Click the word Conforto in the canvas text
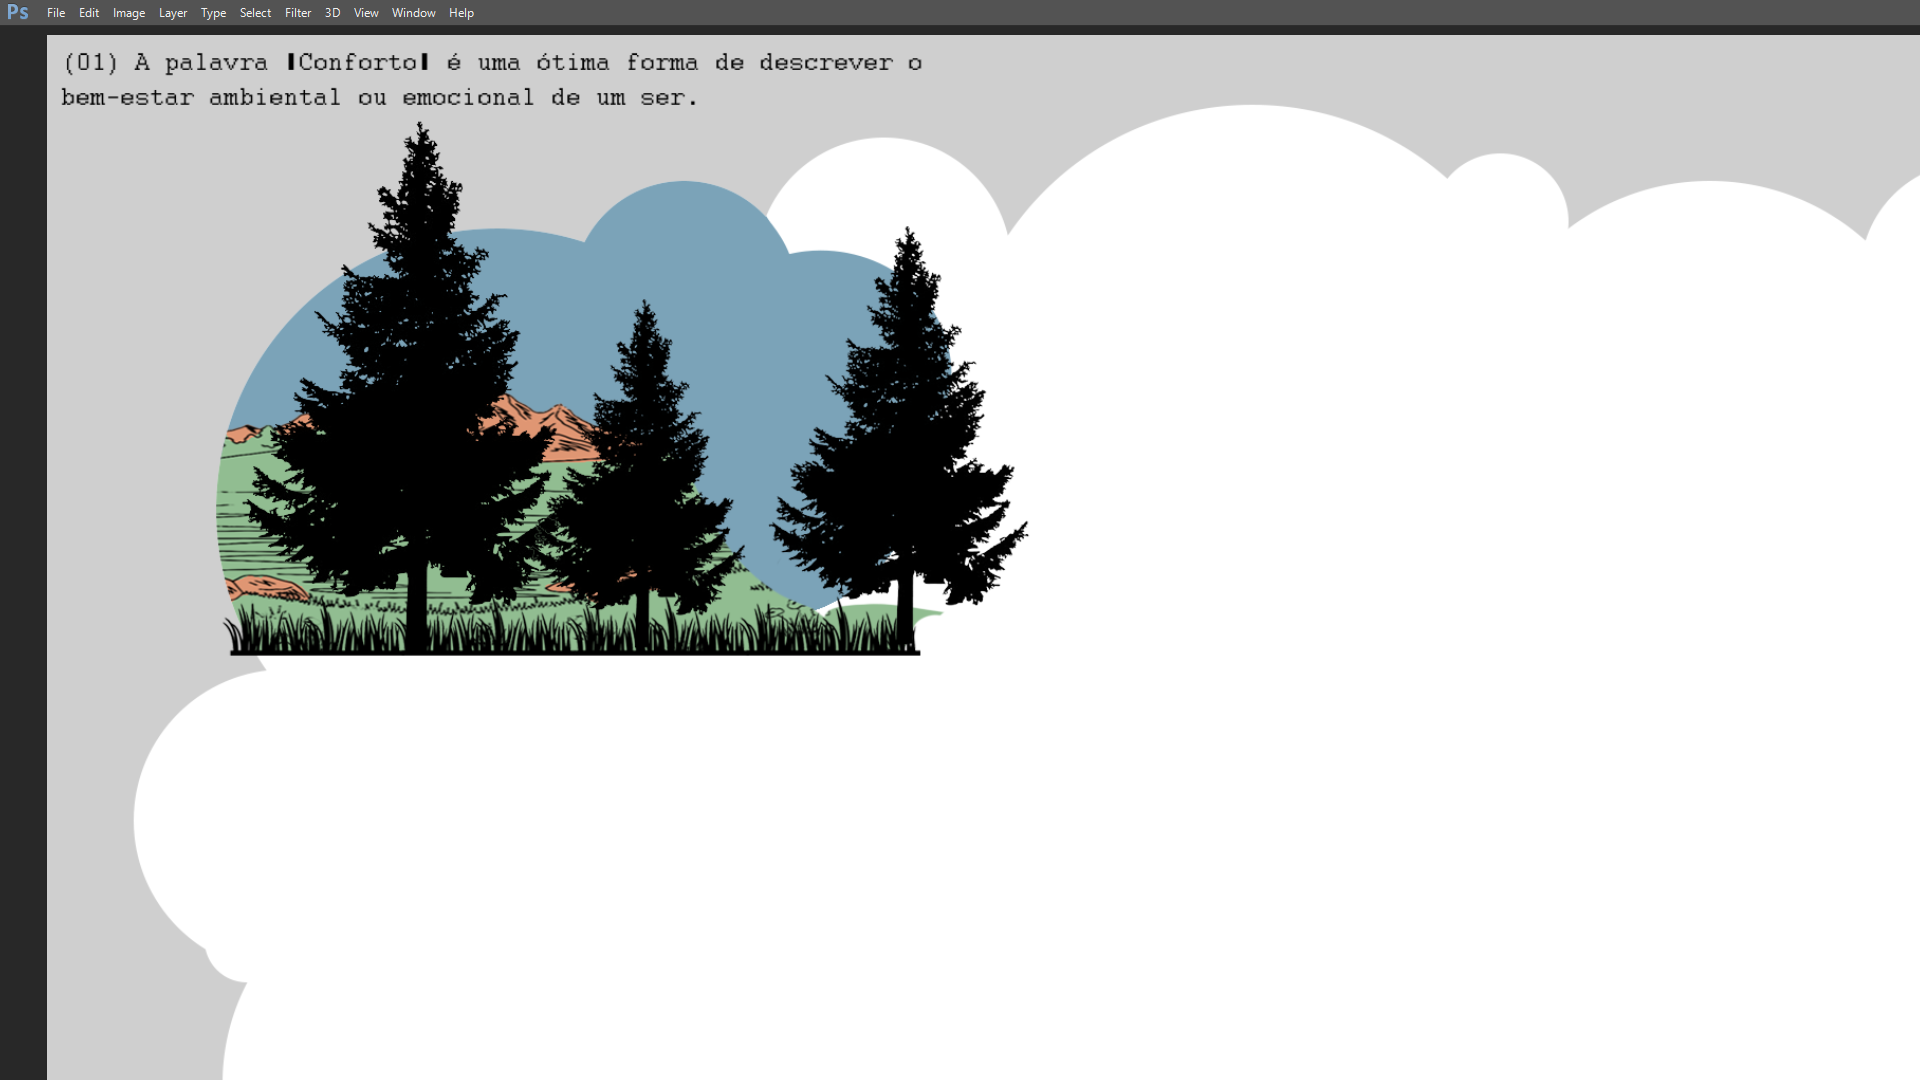The height and width of the screenshot is (1080, 1920). (358, 63)
